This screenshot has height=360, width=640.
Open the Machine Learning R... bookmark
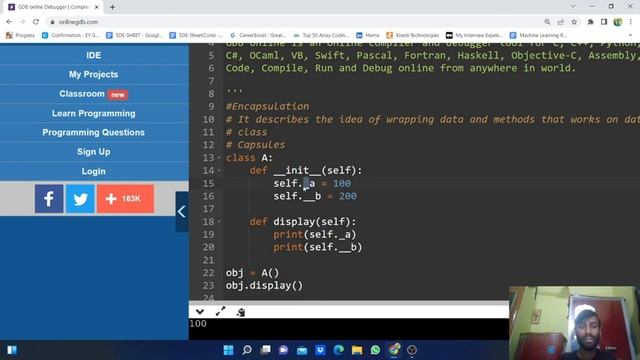[x=538, y=36]
